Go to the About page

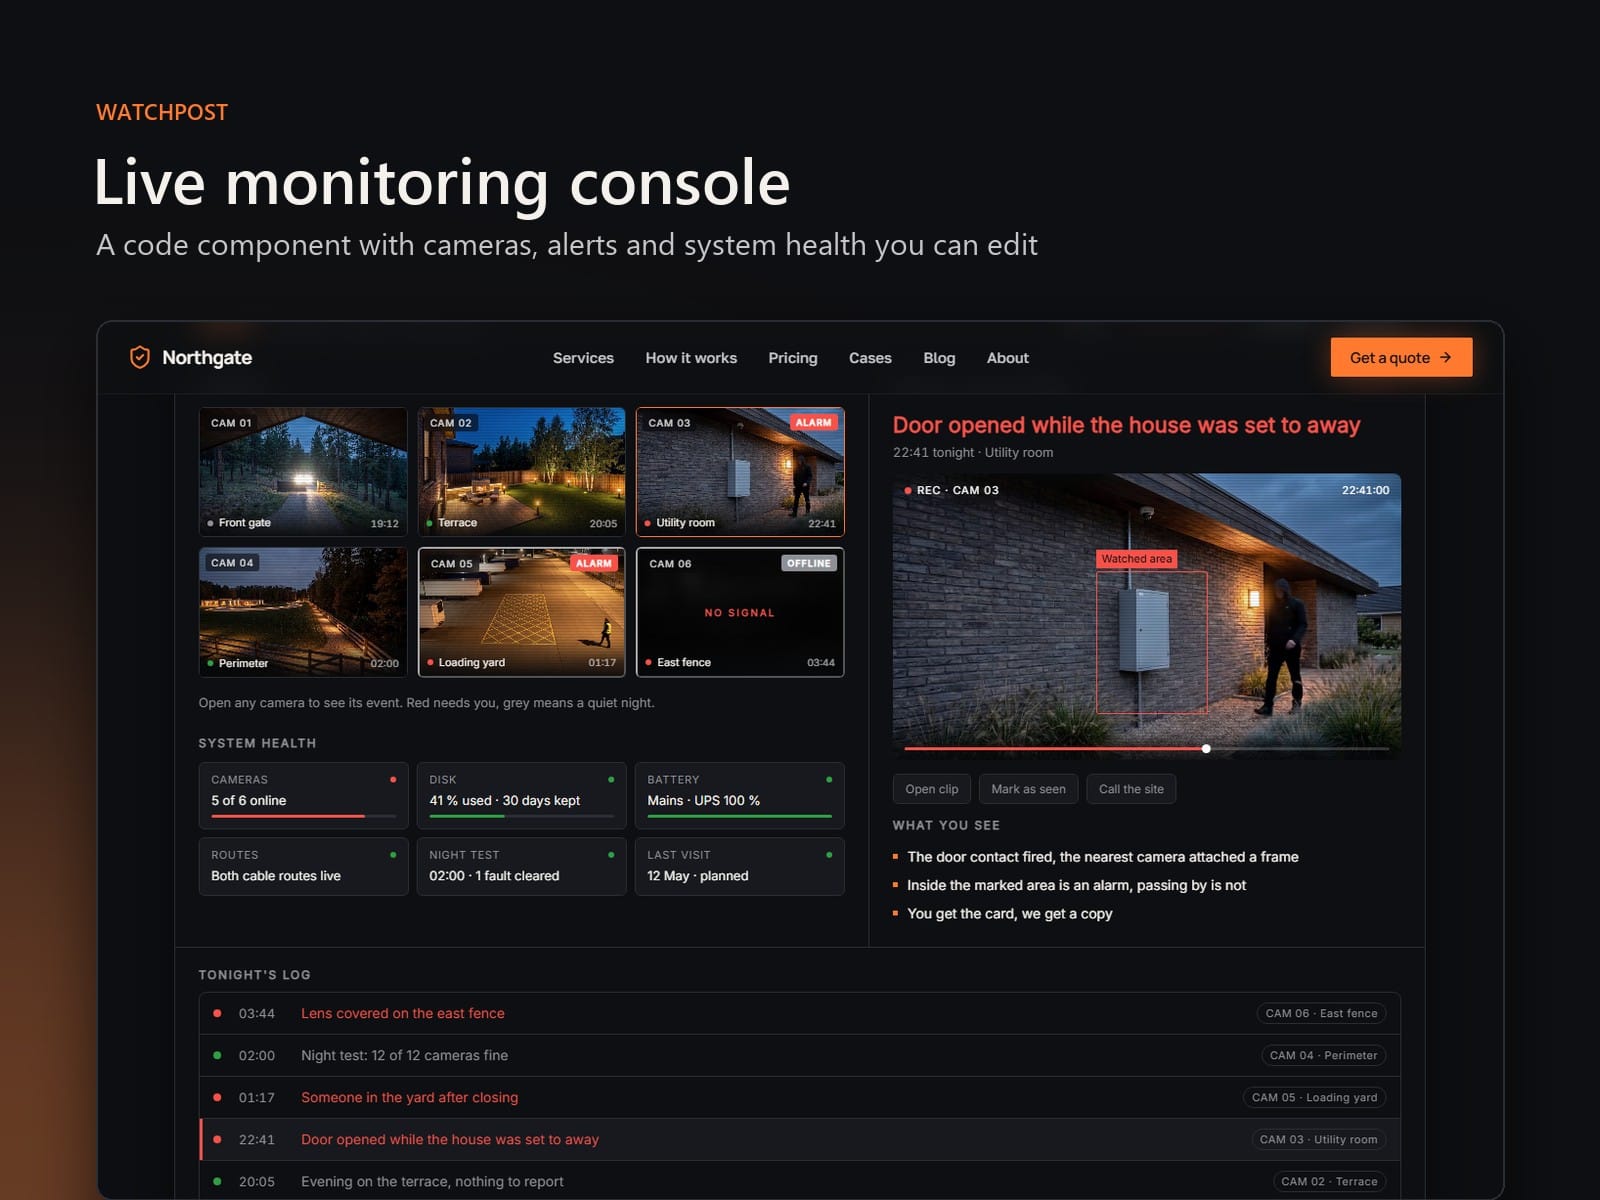click(x=1008, y=358)
